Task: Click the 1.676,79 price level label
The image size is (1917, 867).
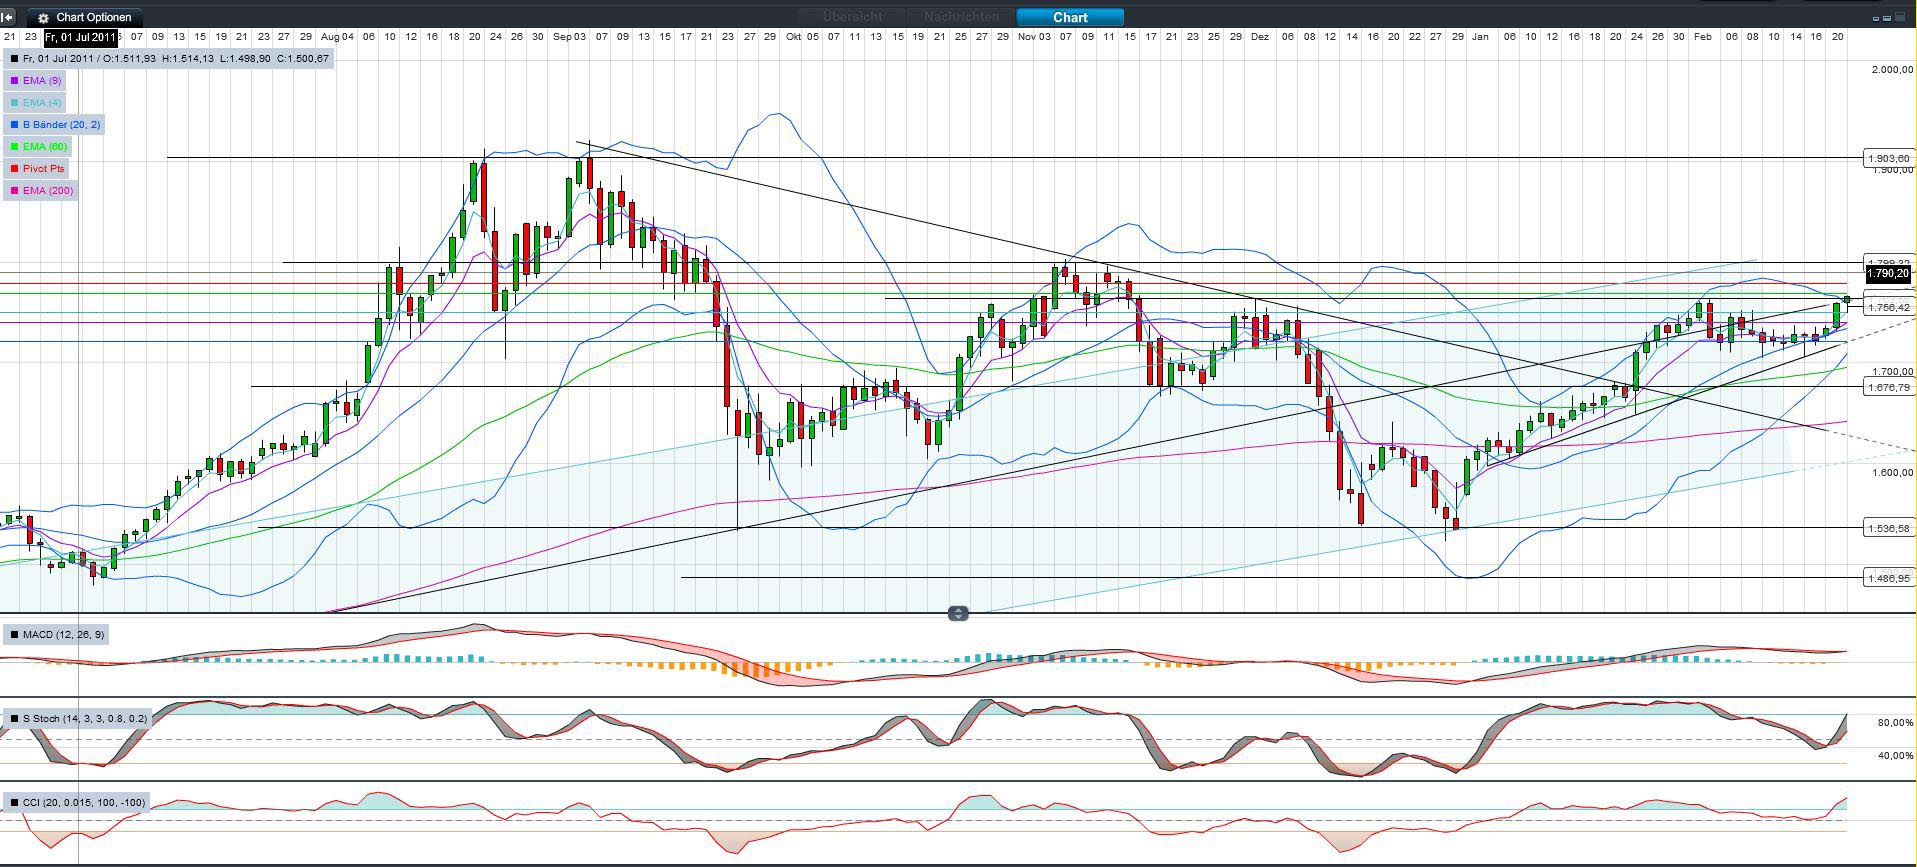Action: tap(1888, 387)
